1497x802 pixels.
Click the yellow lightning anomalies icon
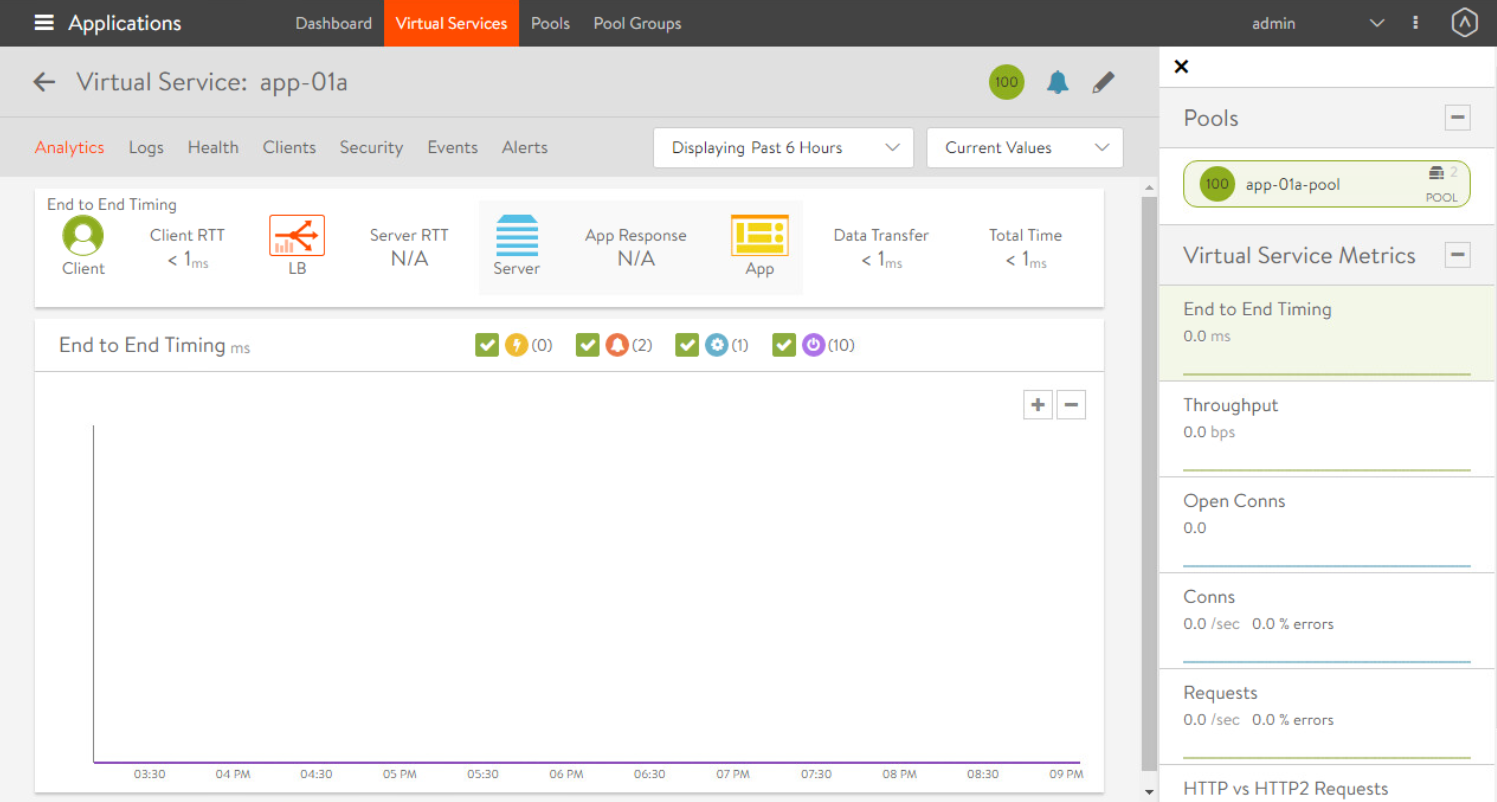(x=516, y=345)
